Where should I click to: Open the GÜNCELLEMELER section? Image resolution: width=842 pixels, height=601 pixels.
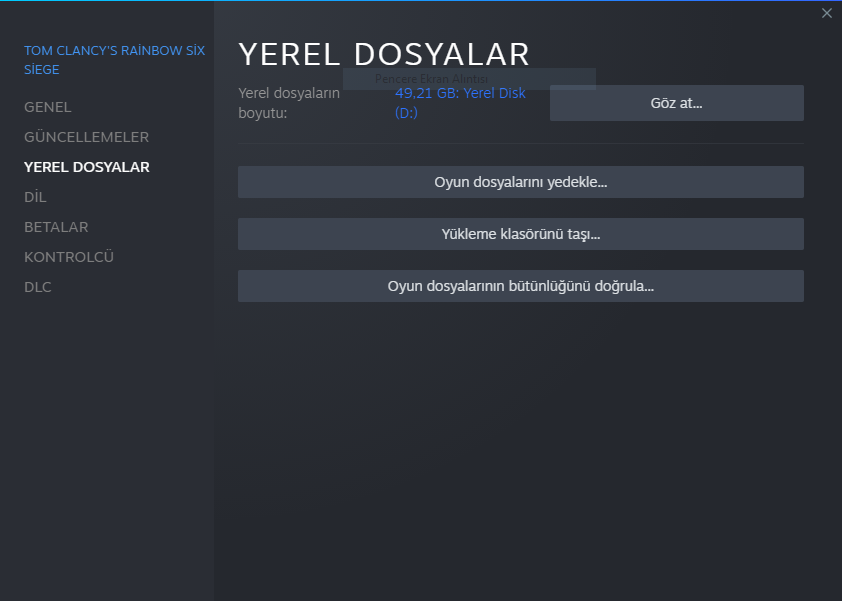tap(87, 137)
